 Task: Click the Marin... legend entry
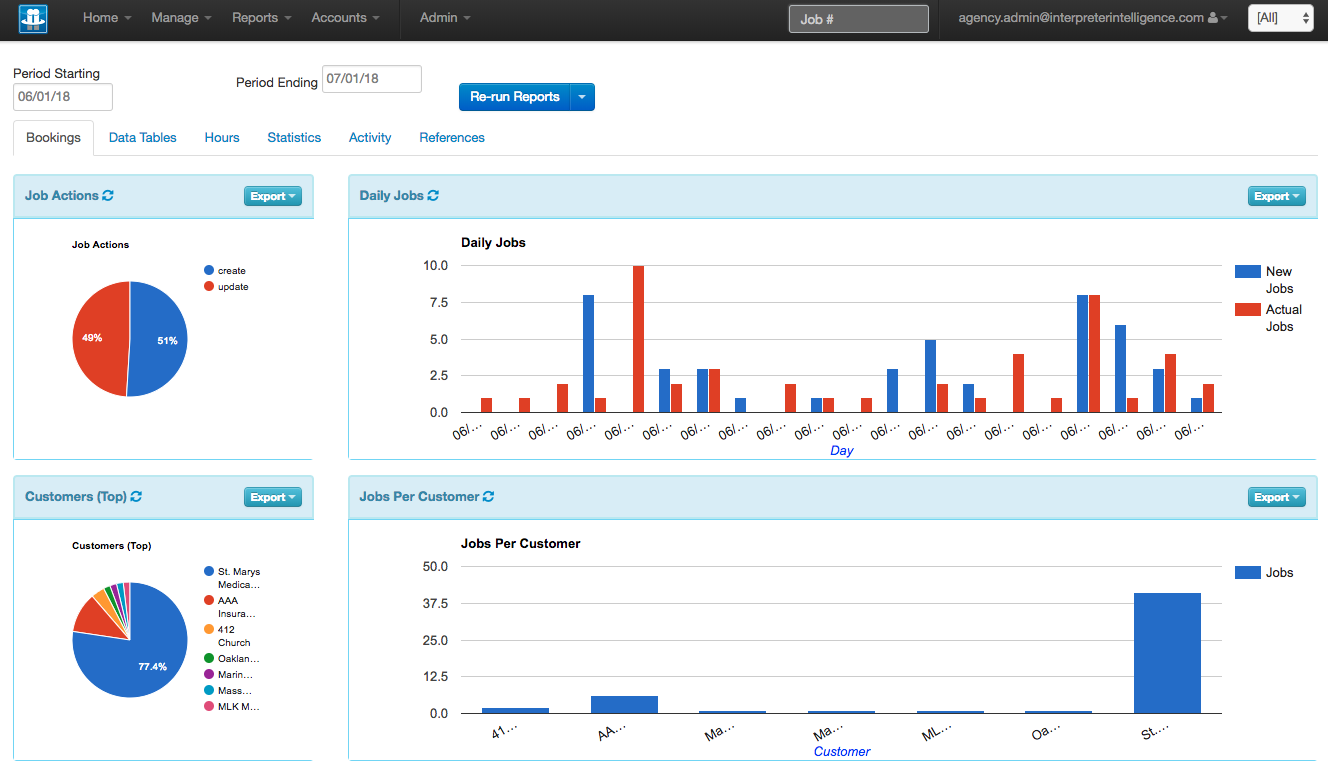(x=229, y=675)
